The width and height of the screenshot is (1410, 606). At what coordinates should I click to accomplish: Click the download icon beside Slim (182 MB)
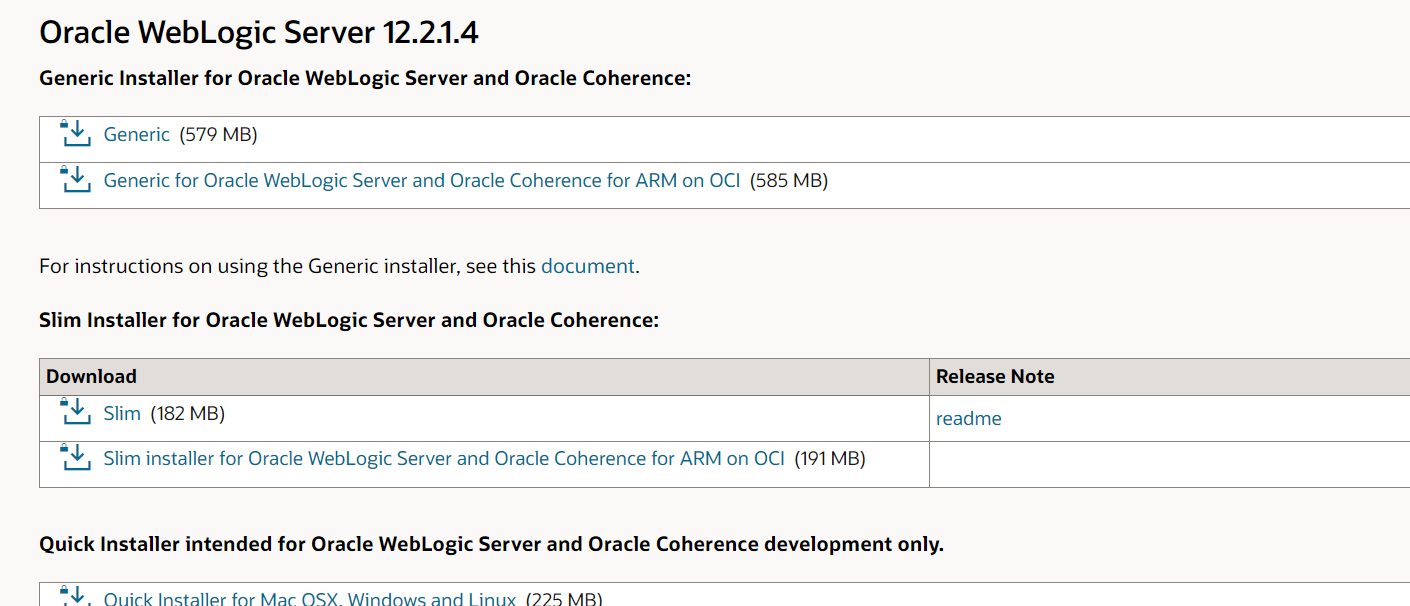76,411
